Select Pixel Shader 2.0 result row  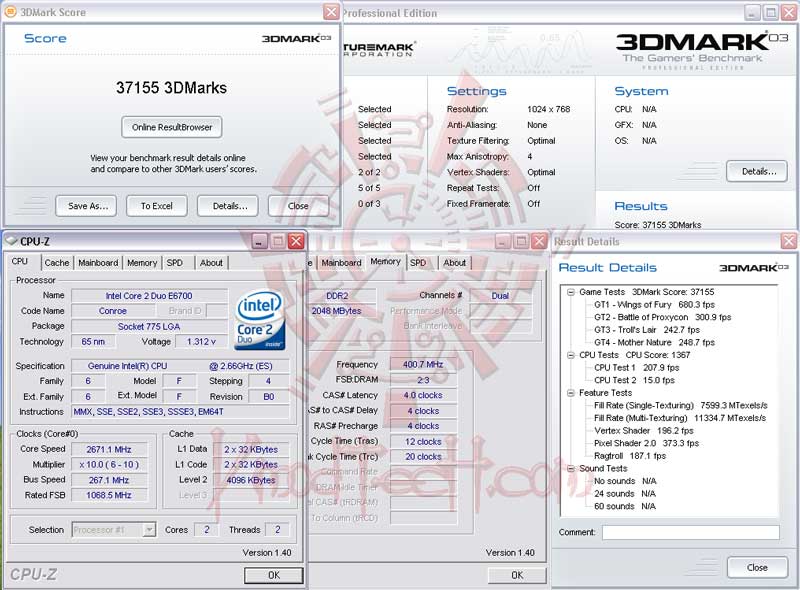646,443
